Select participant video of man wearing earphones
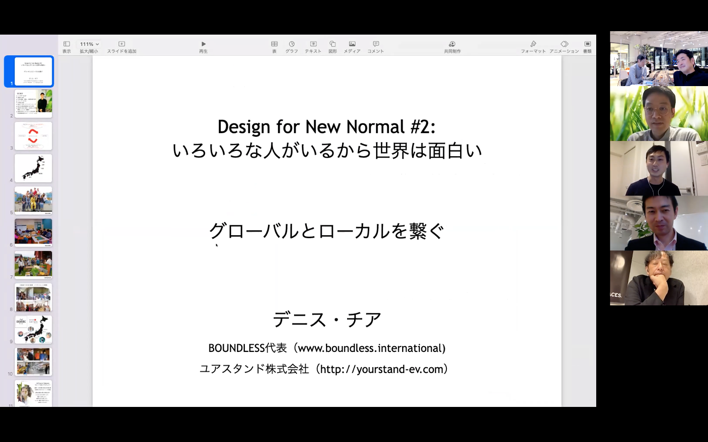 [659, 168]
